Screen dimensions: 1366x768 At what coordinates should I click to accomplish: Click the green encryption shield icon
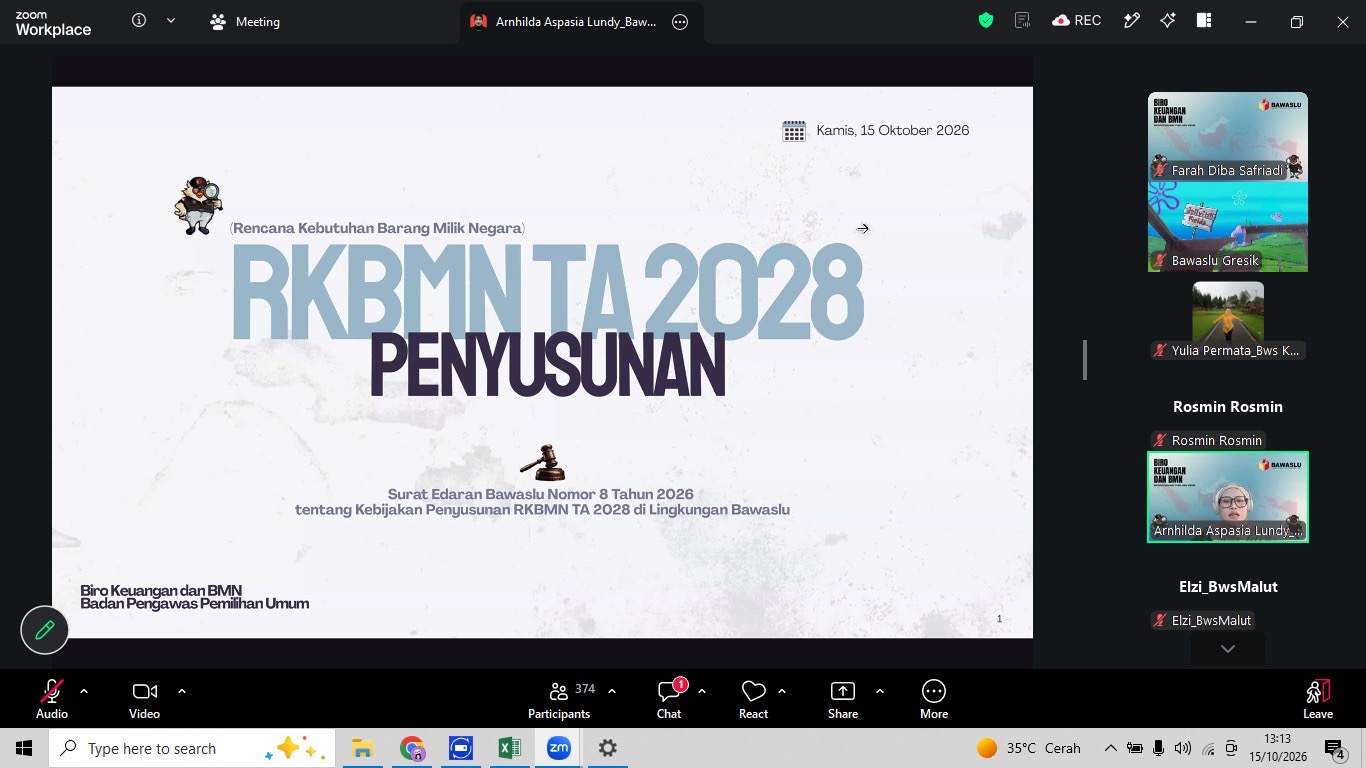986,21
